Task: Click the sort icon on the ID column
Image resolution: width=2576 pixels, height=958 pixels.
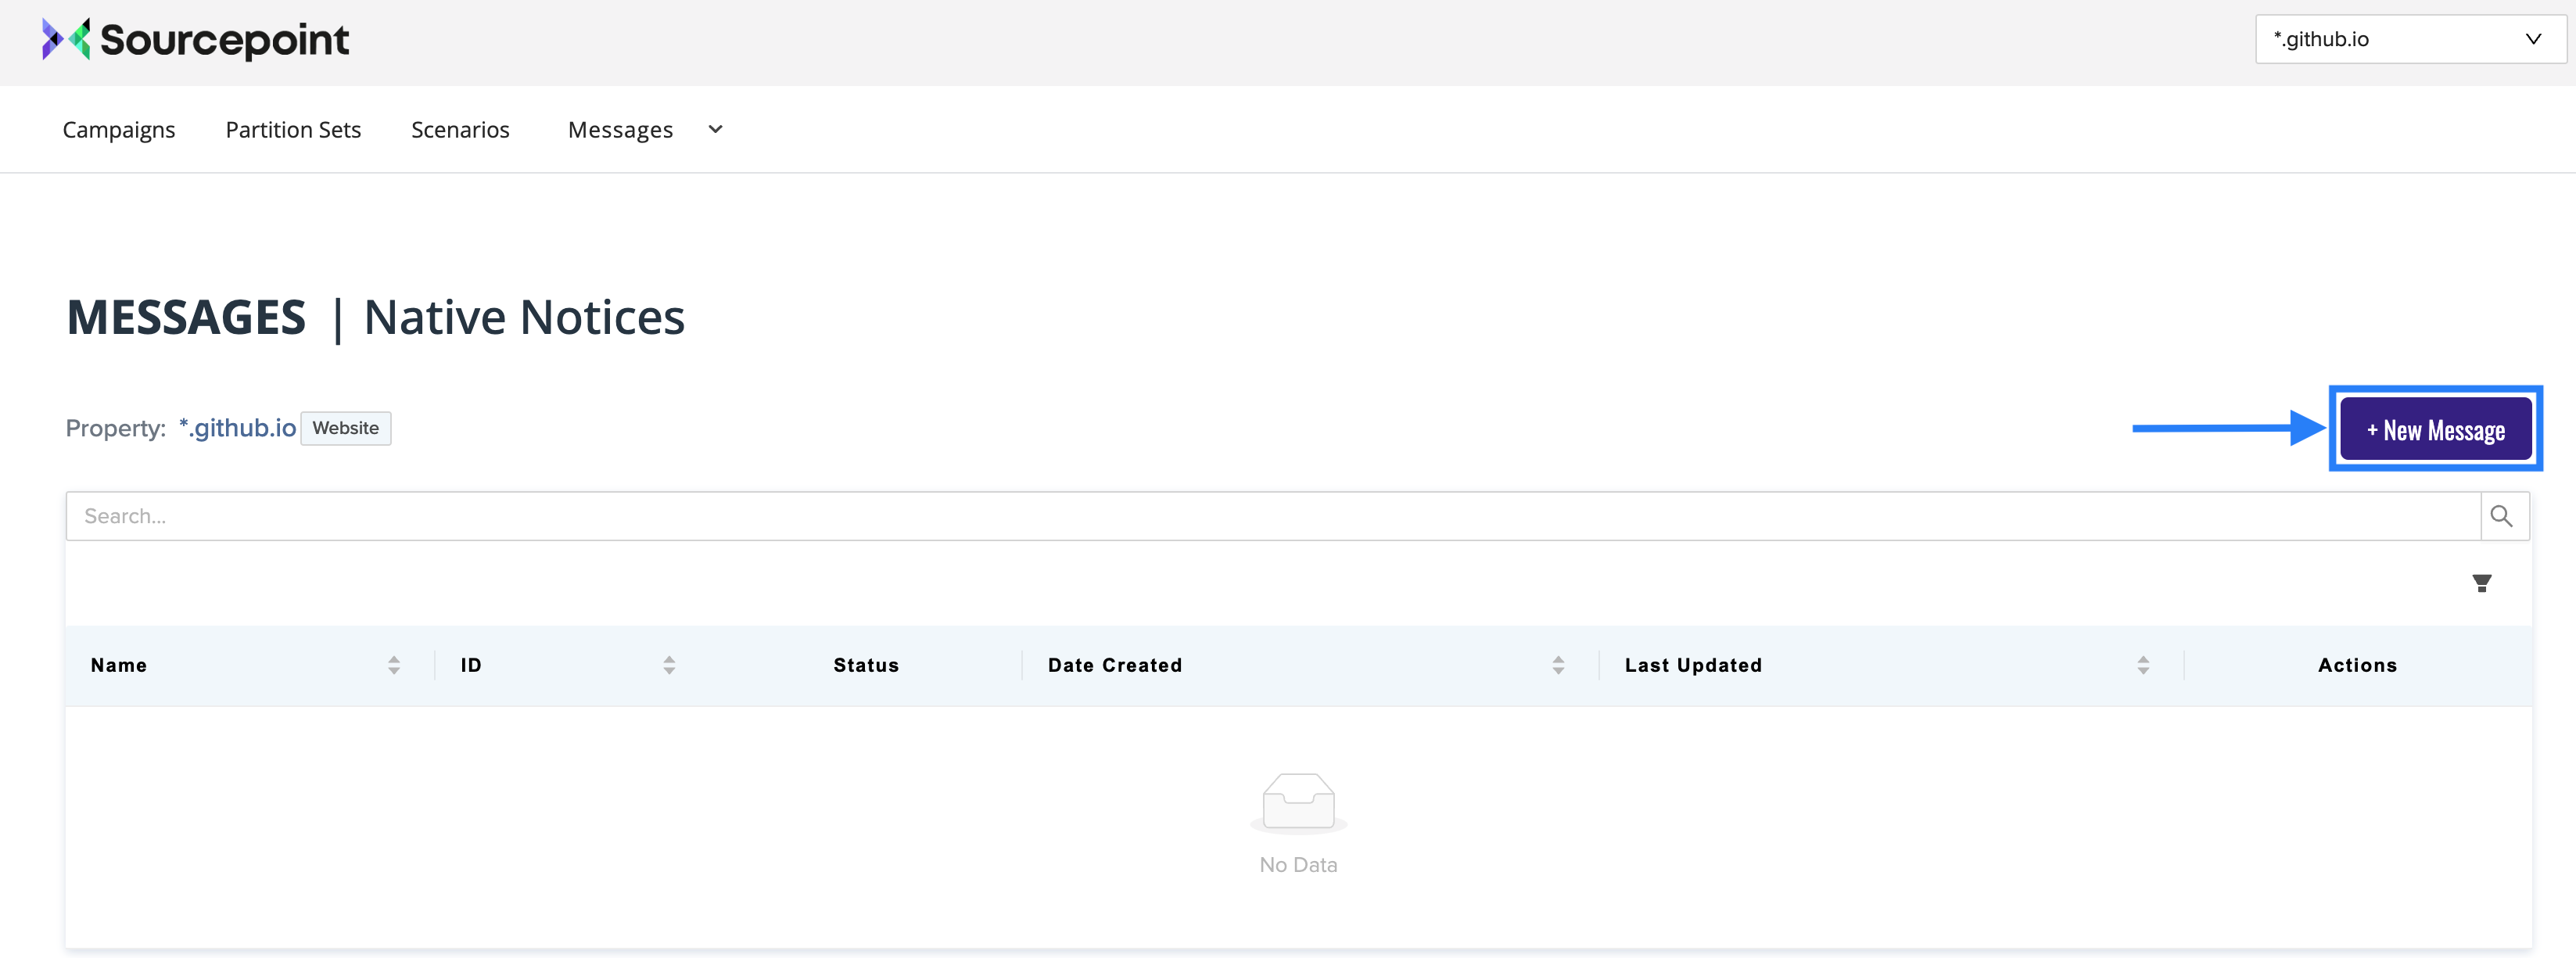Action: (669, 664)
